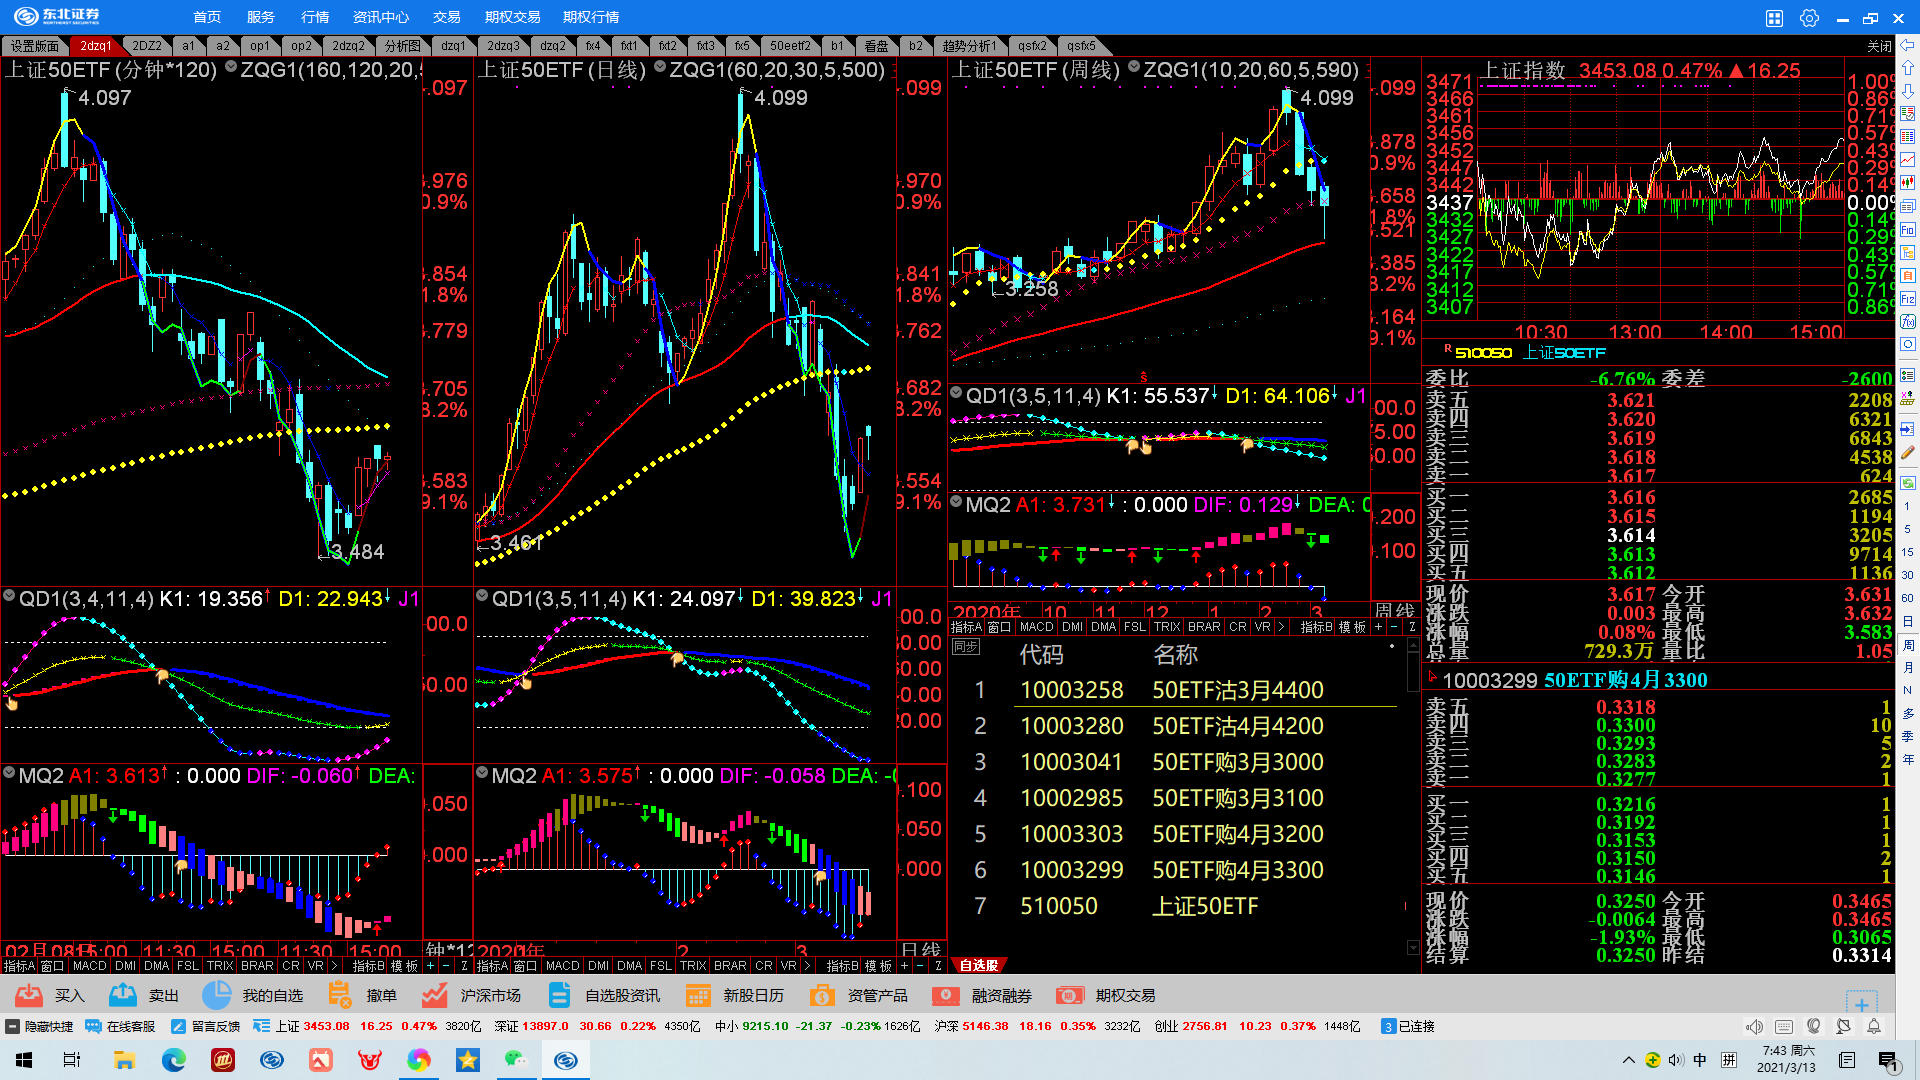This screenshot has height=1080, width=1920.
Task: Open 我的自选 pie chart icon
Action: (216, 995)
